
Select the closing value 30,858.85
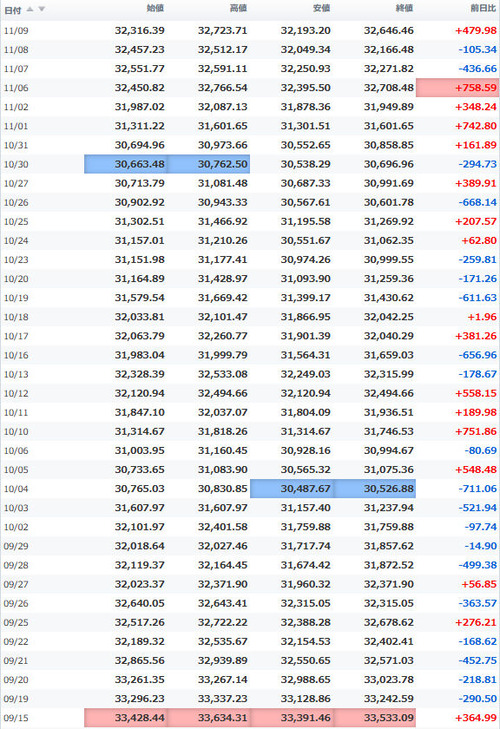(x=388, y=145)
